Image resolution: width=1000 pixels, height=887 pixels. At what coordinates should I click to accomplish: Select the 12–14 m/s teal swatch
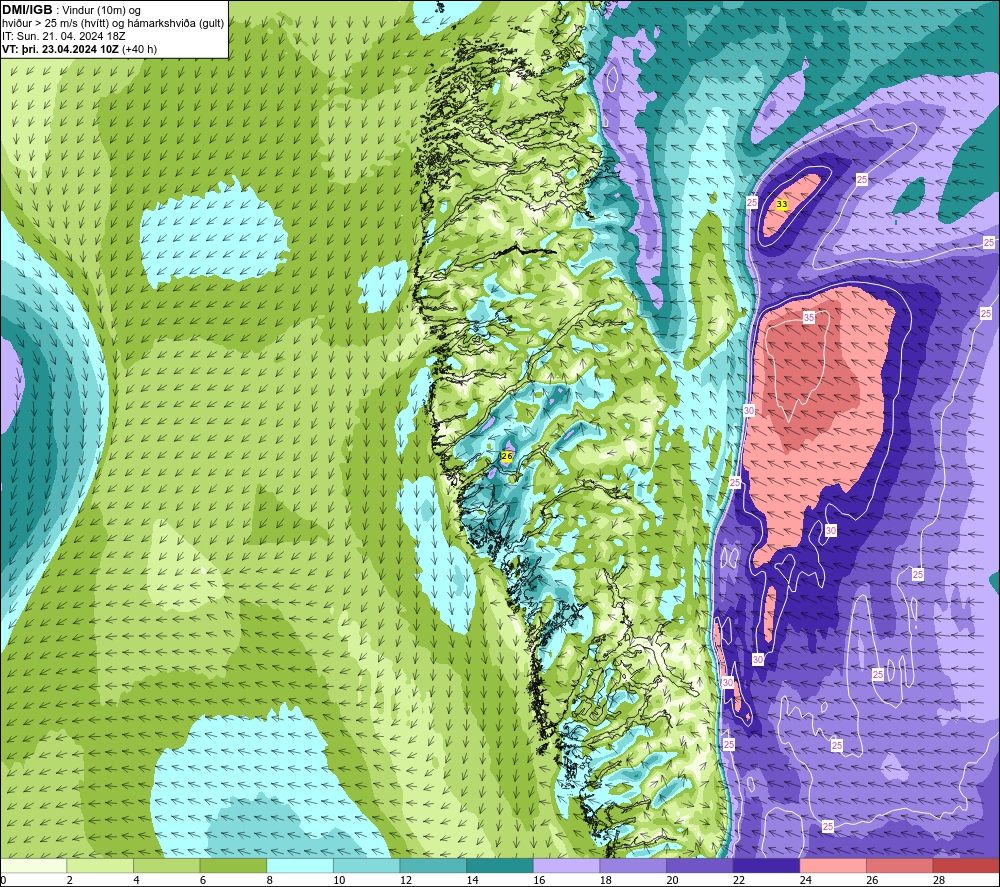coord(433,866)
